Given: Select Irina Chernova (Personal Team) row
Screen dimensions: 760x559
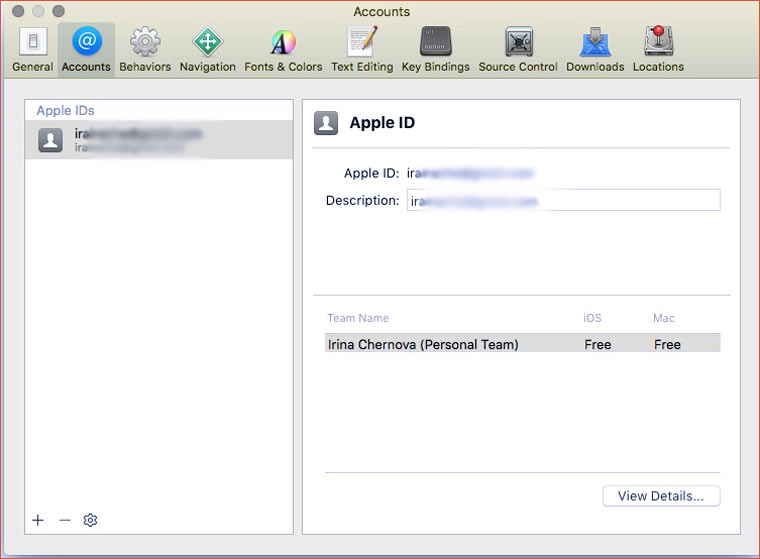Looking at the screenshot, I should pyautogui.click(x=522, y=344).
